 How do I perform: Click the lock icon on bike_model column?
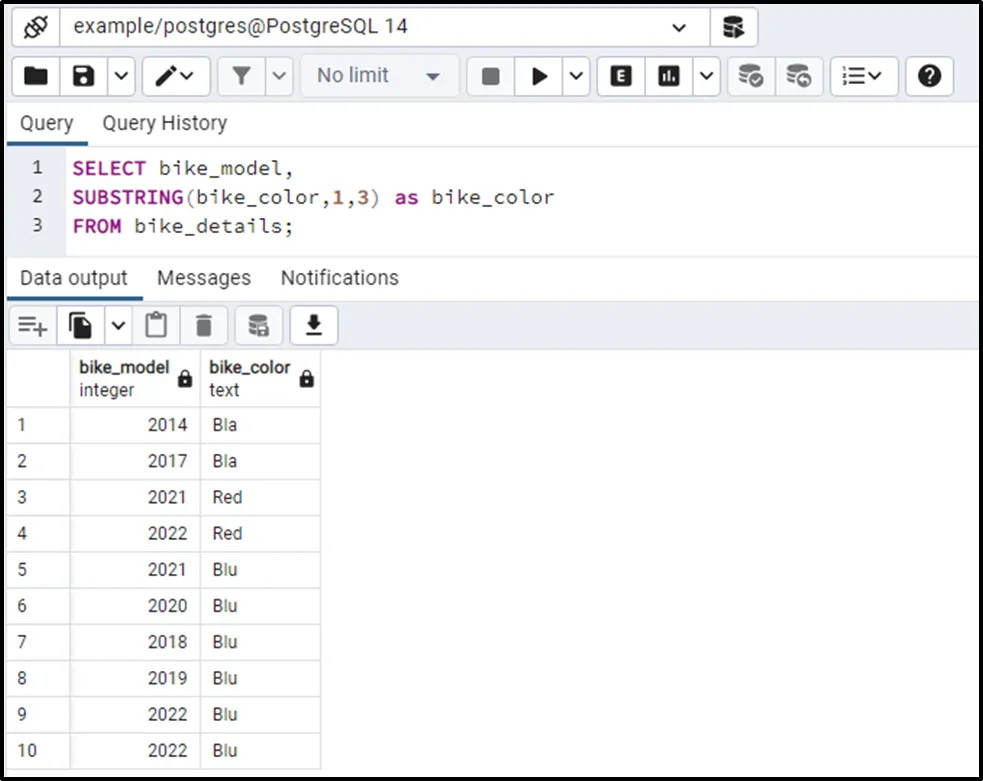(185, 379)
